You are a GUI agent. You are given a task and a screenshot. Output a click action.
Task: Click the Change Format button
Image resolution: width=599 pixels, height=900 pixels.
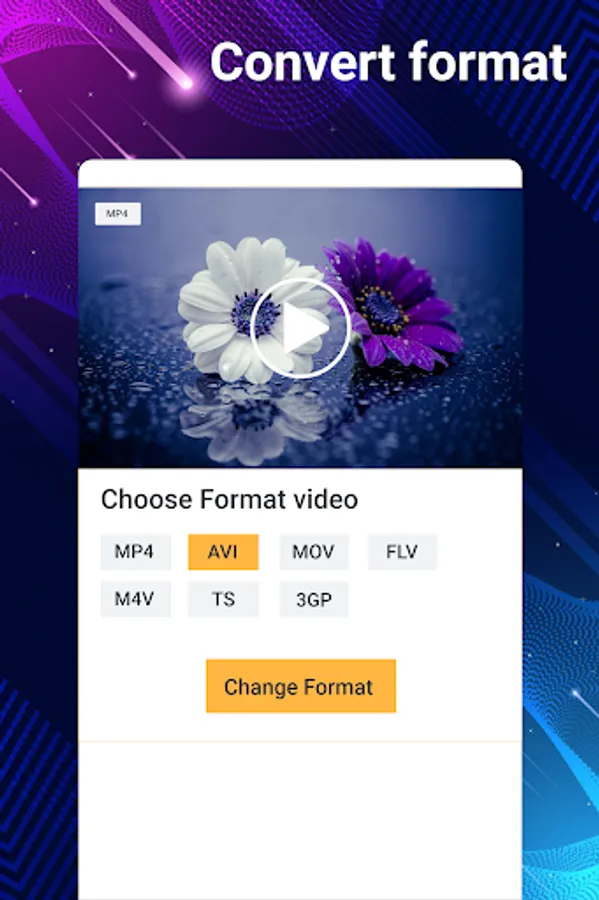[301, 686]
